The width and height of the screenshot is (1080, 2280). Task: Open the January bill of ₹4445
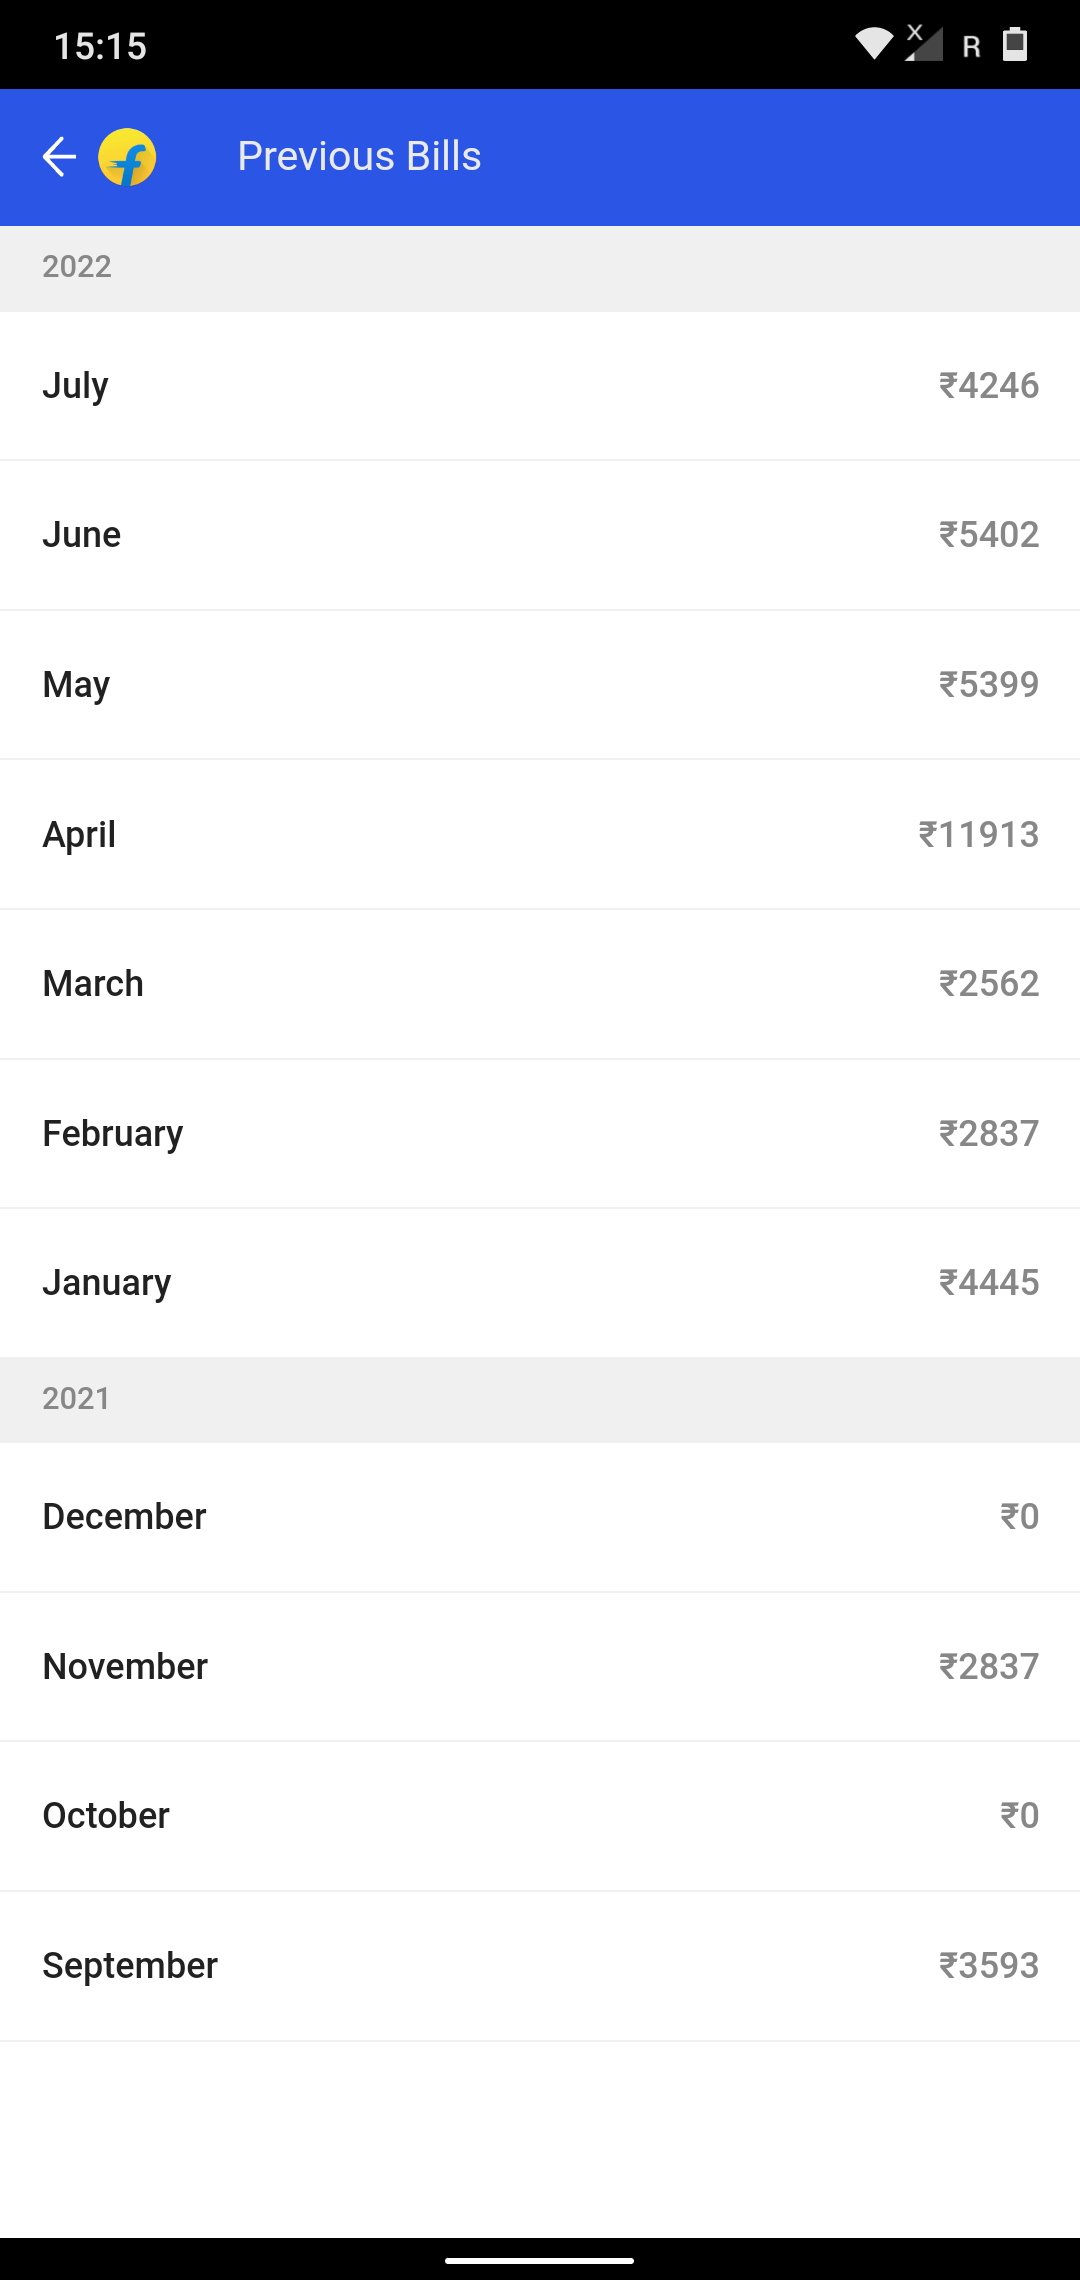pyautogui.click(x=540, y=1283)
